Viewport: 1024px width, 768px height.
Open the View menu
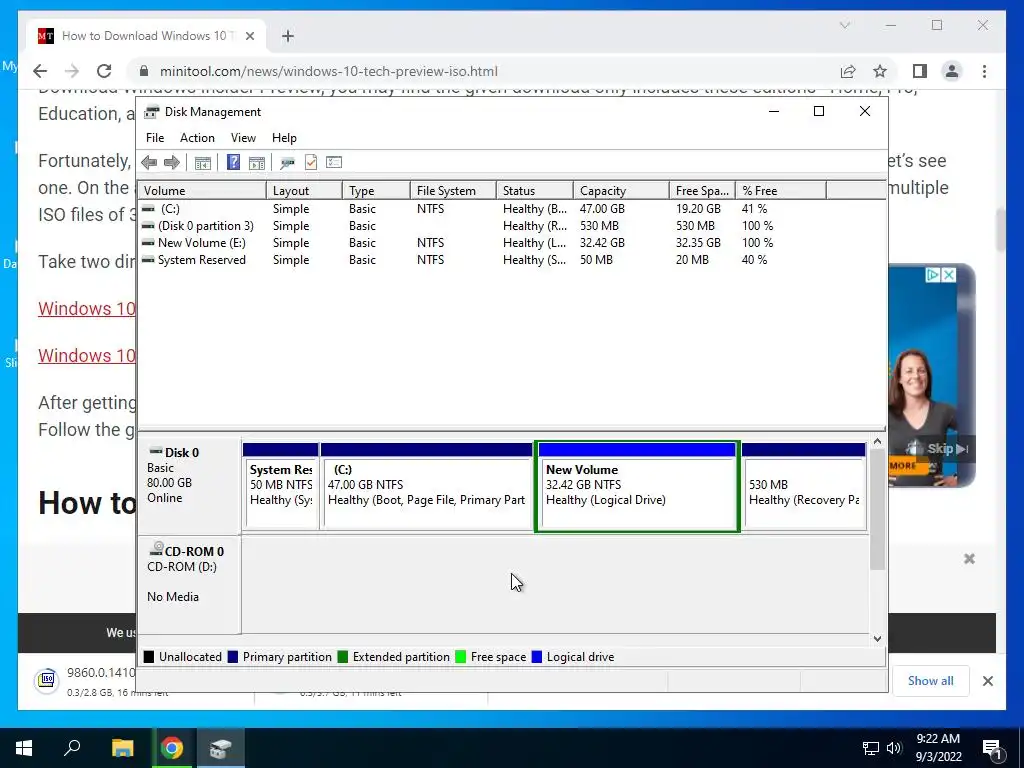pos(243,138)
